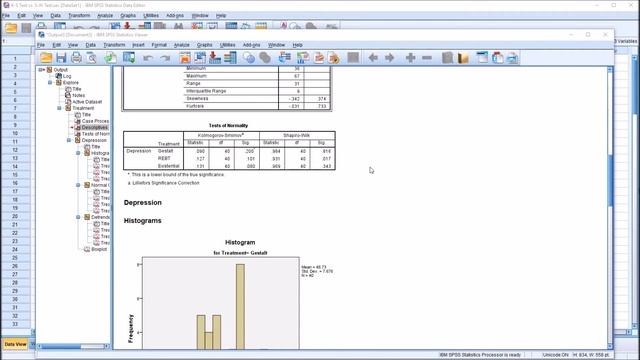Image resolution: width=640 pixels, height=360 pixels.
Task: Click the Demote right-arrow outline icon
Action: [389, 58]
